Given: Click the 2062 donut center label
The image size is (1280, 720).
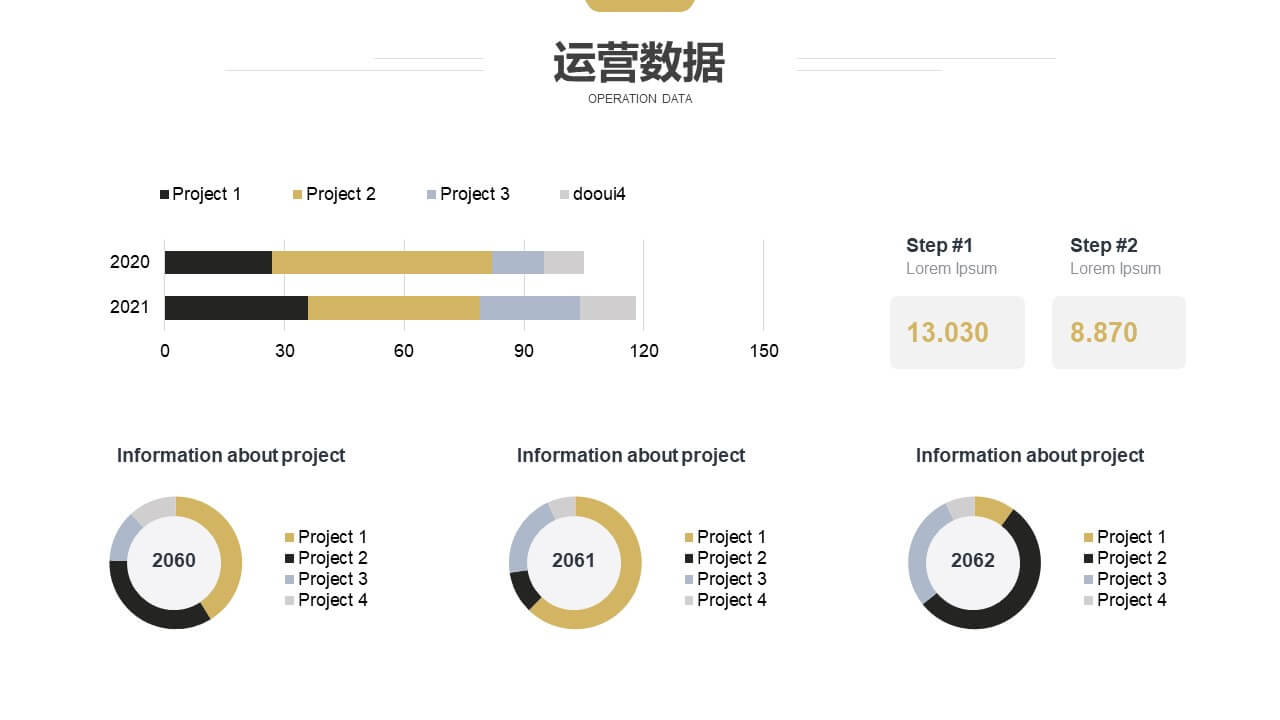Looking at the screenshot, I should click(973, 561).
